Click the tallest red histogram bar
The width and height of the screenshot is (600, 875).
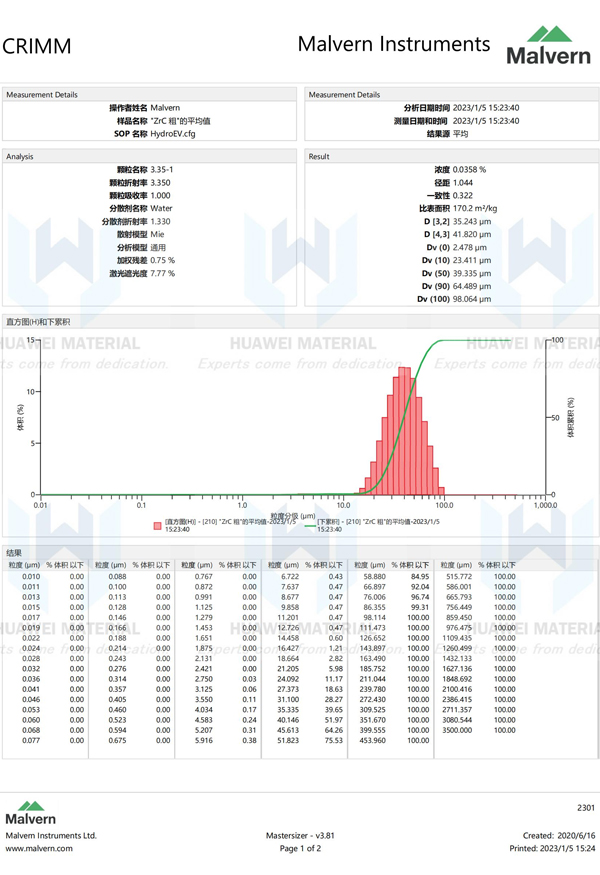click(x=403, y=430)
